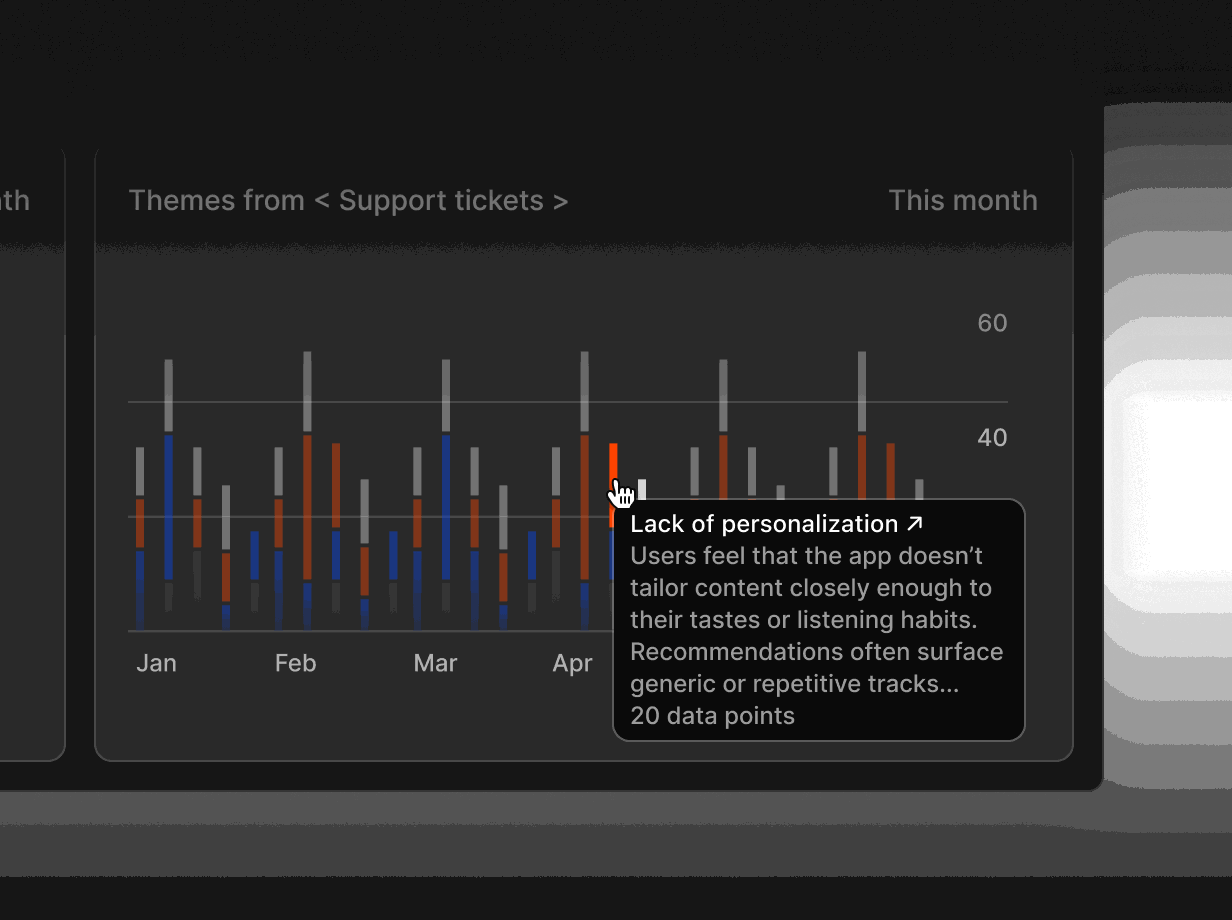Screen dimensions: 1232x920
Task: Click the tall blue bar above Jan
Action: click(168, 507)
